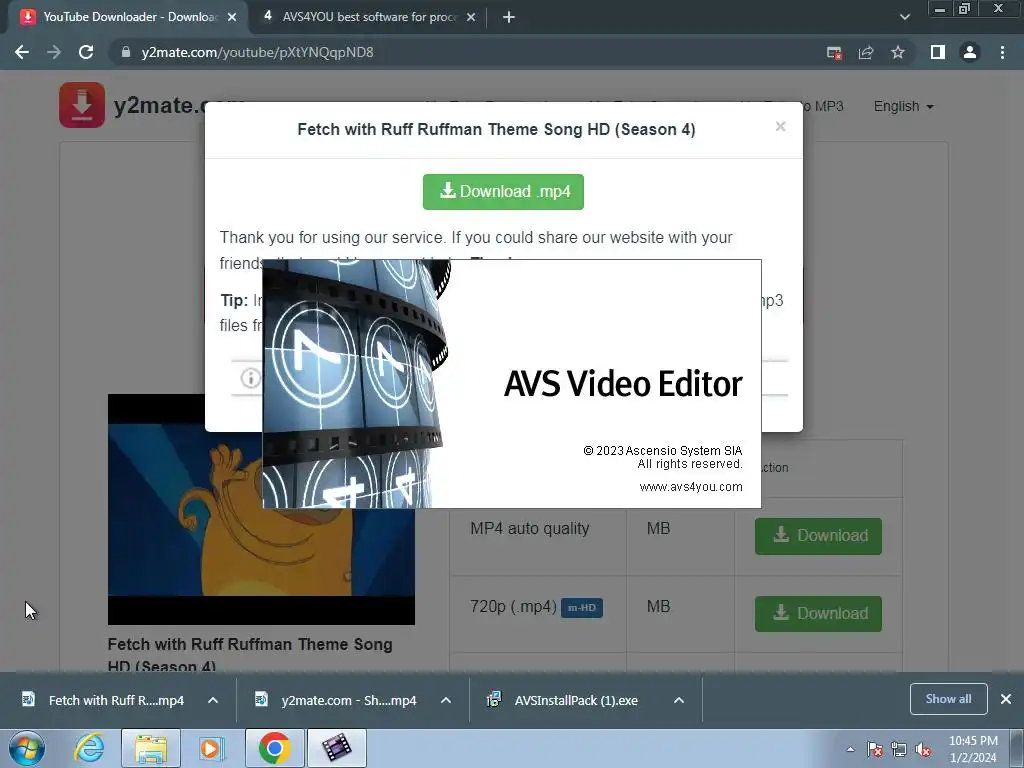Click the MP4 auto quality table cell
This screenshot has width=1024, height=768.
point(538,536)
